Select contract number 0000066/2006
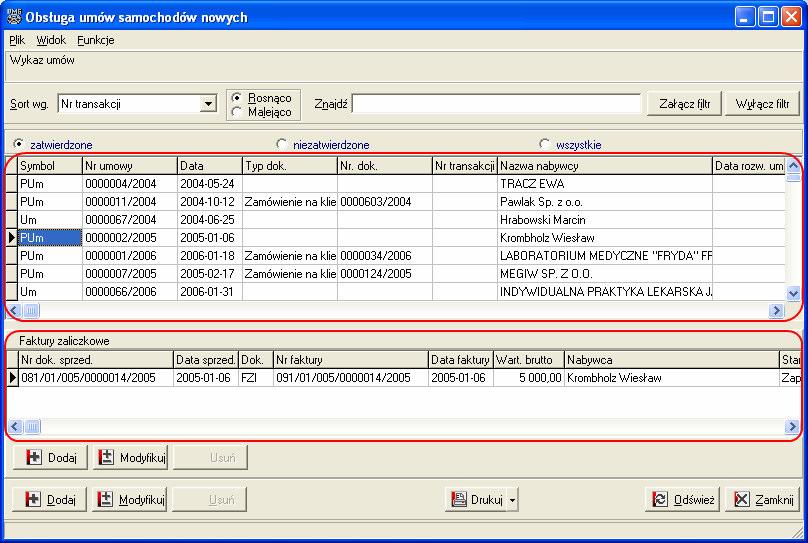Screen dimensions: 808x543 click(130, 292)
